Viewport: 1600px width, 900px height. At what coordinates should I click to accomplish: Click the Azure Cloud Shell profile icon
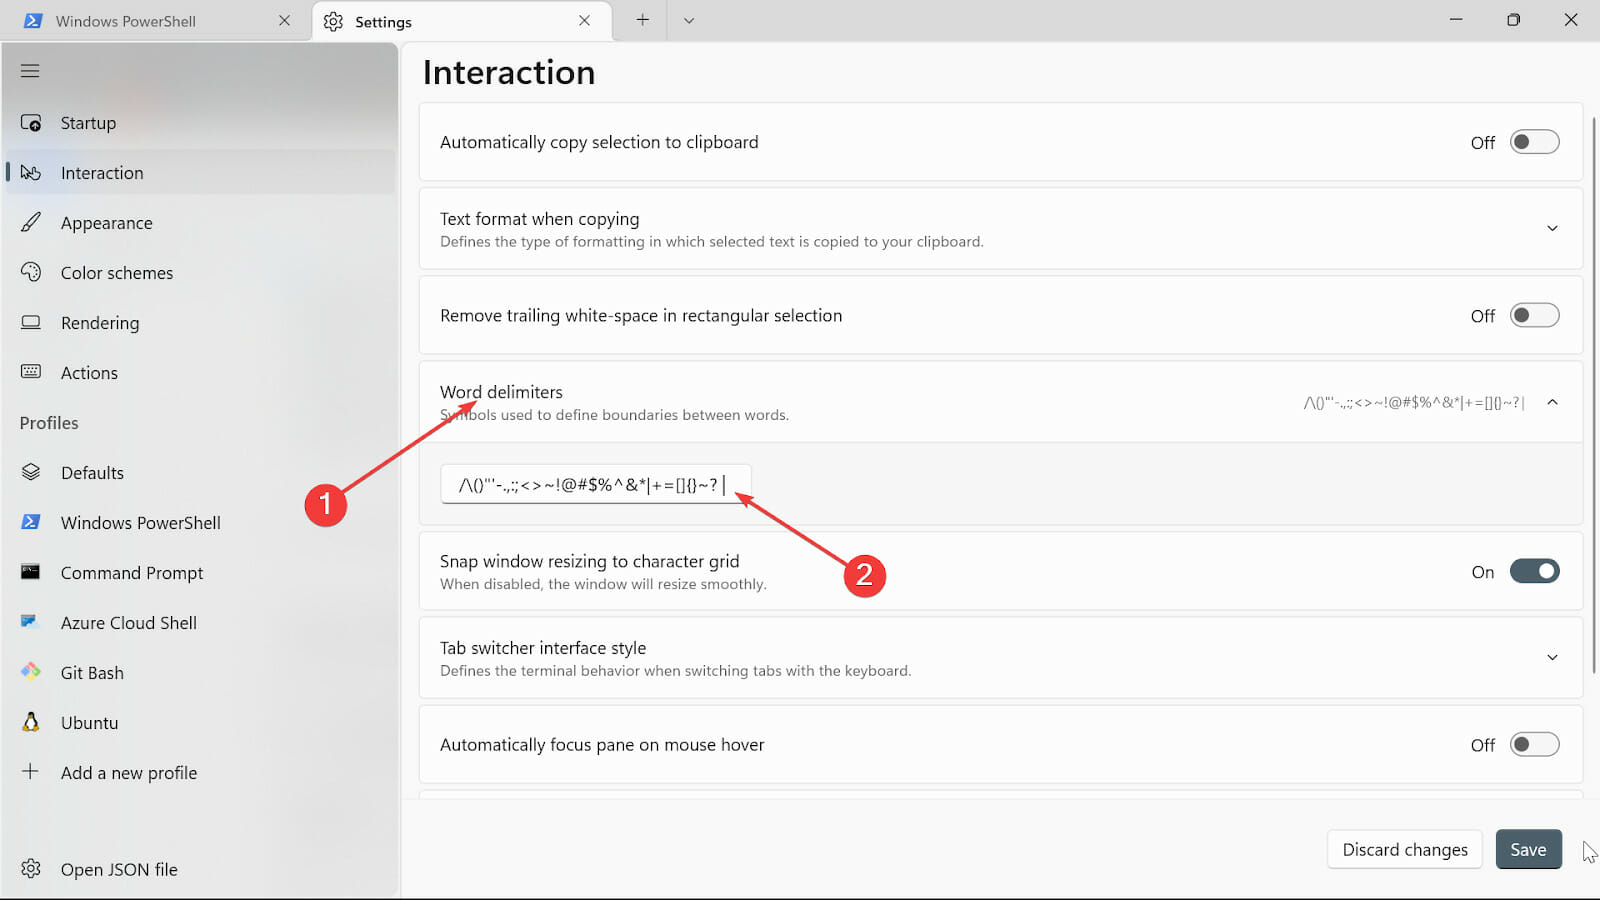click(30, 621)
